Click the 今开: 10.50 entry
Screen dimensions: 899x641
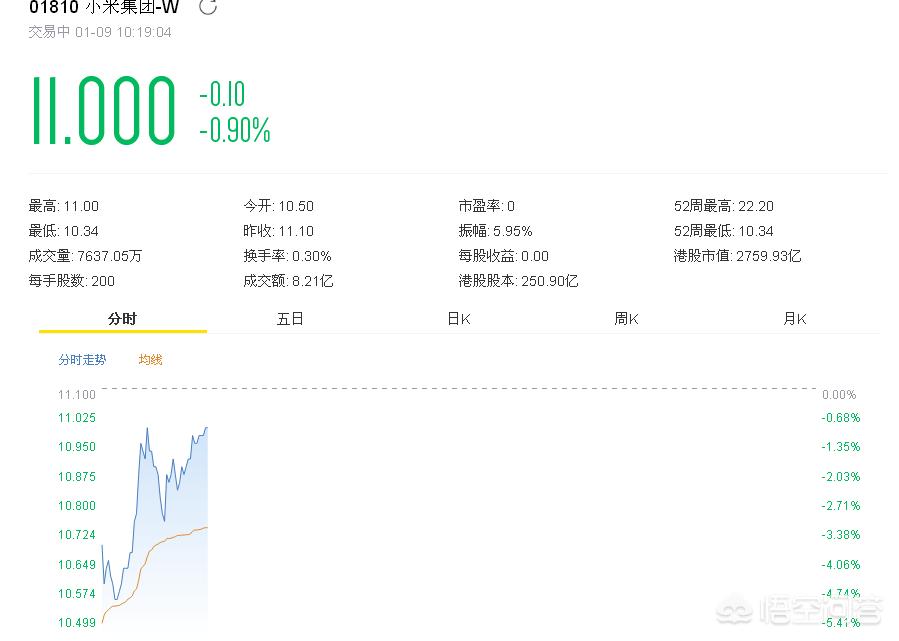(279, 206)
